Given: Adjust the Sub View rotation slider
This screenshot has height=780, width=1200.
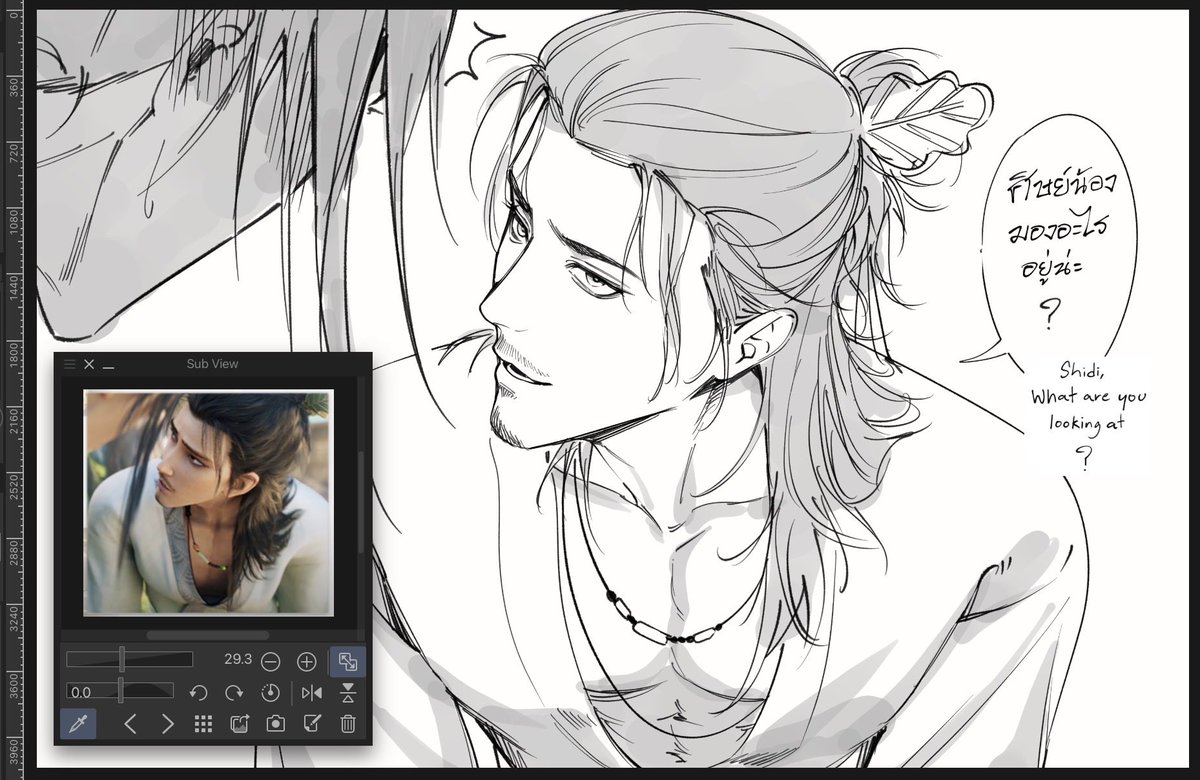Looking at the screenshot, I should (x=119, y=691).
